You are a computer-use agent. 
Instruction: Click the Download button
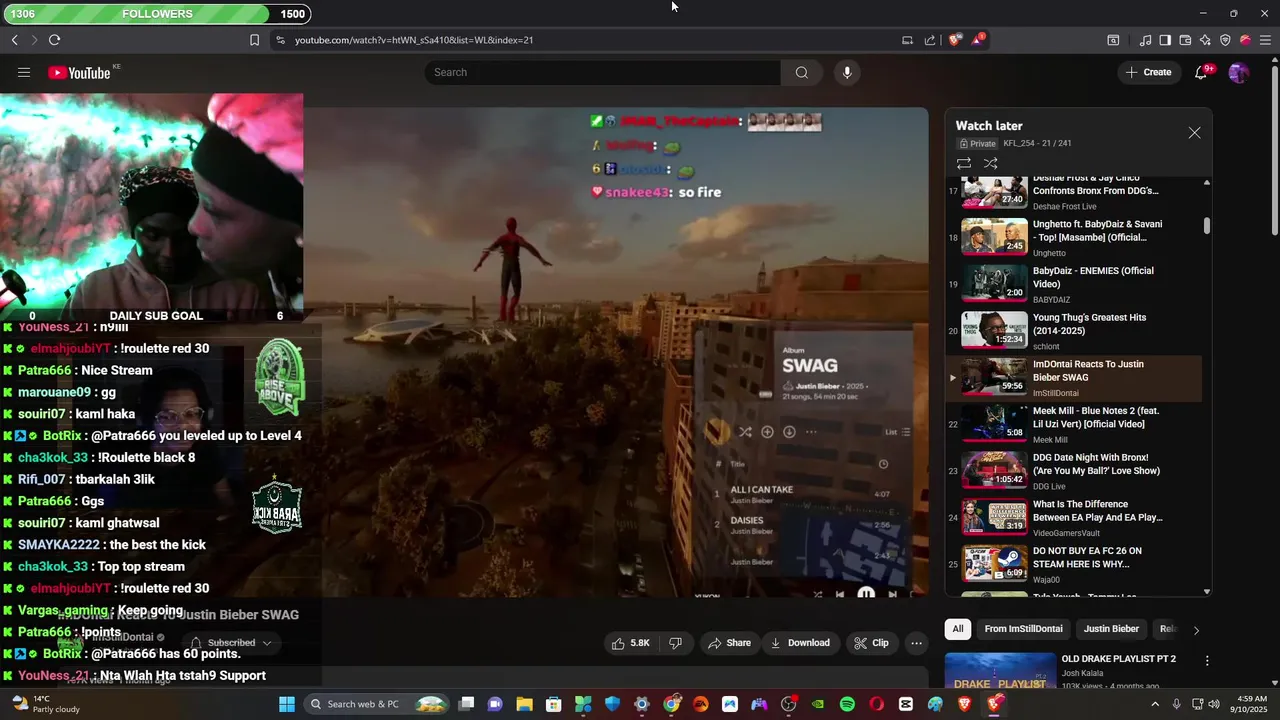tap(799, 643)
